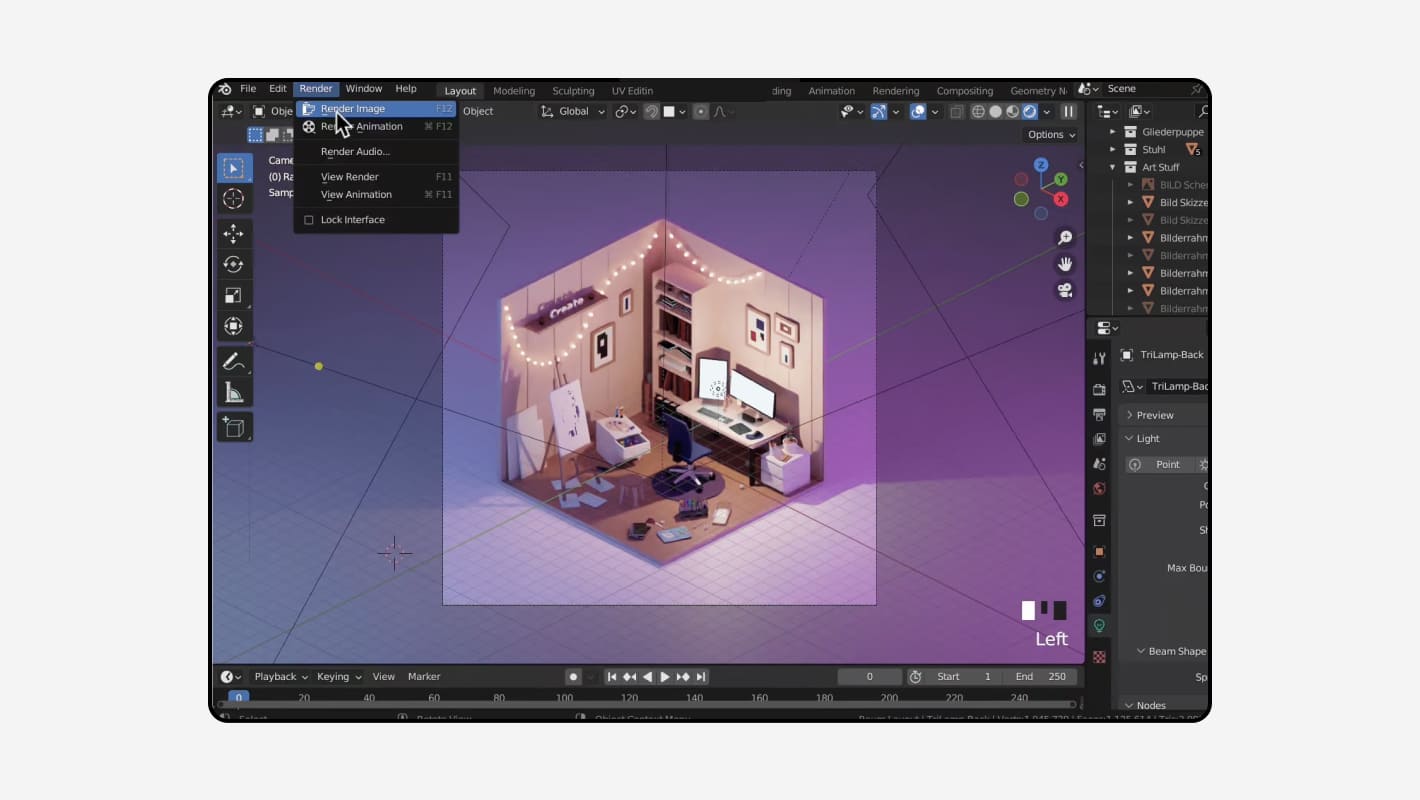
Task: Switch to the Modeling workspace tab
Action: tap(514, 91)
